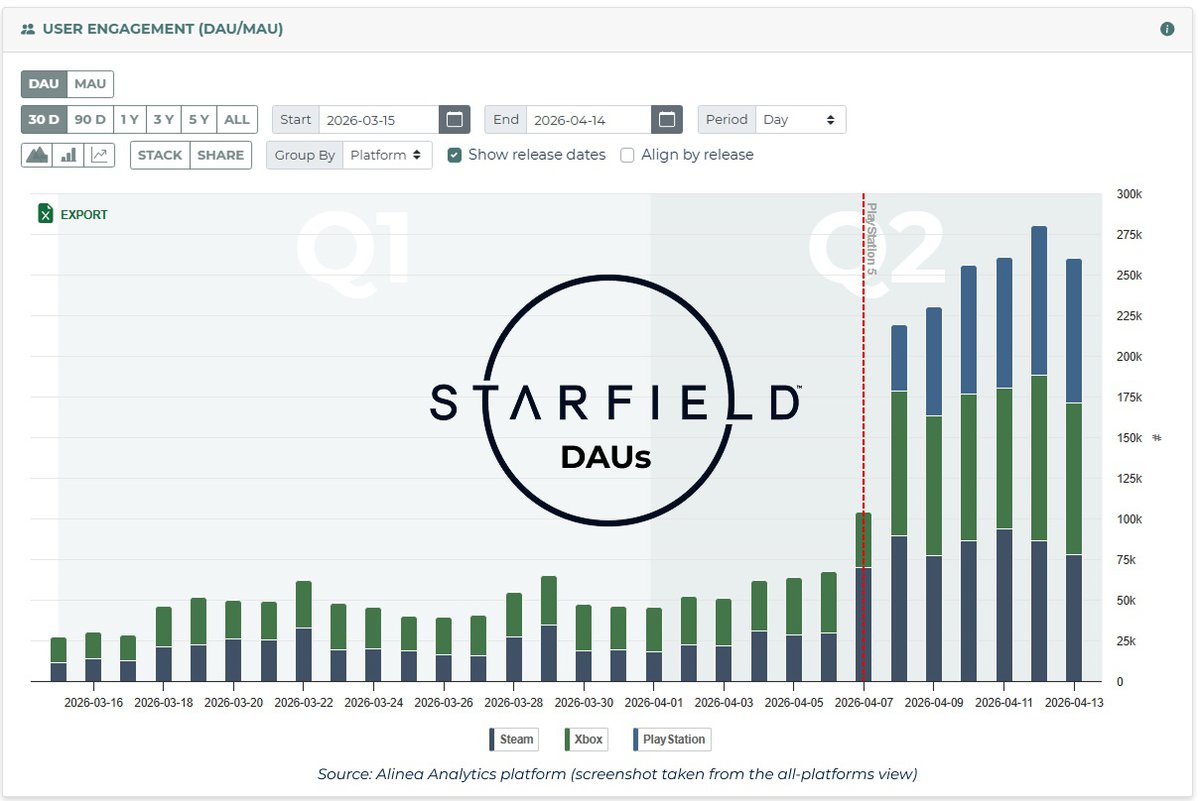Toggle the PlayStation legend swatch

(x=636, y=740)
